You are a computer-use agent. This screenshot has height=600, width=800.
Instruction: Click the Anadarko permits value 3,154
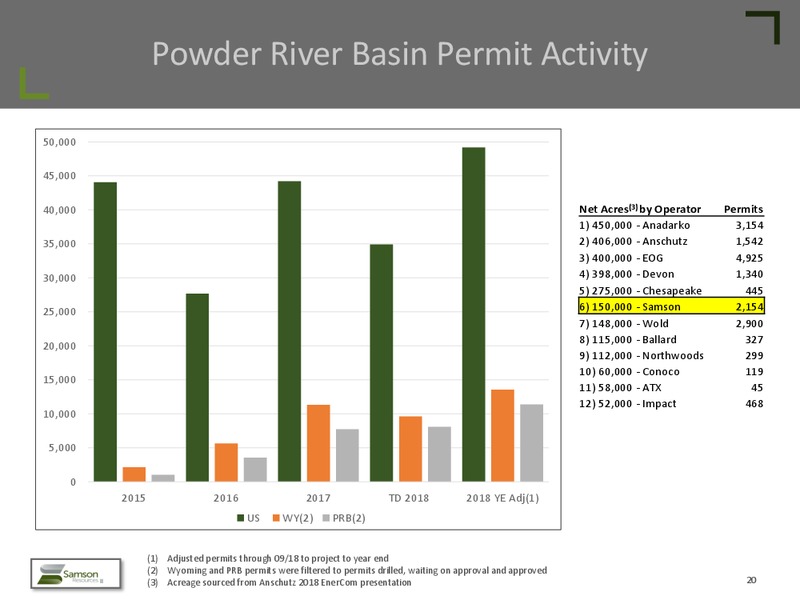[749, 226]
